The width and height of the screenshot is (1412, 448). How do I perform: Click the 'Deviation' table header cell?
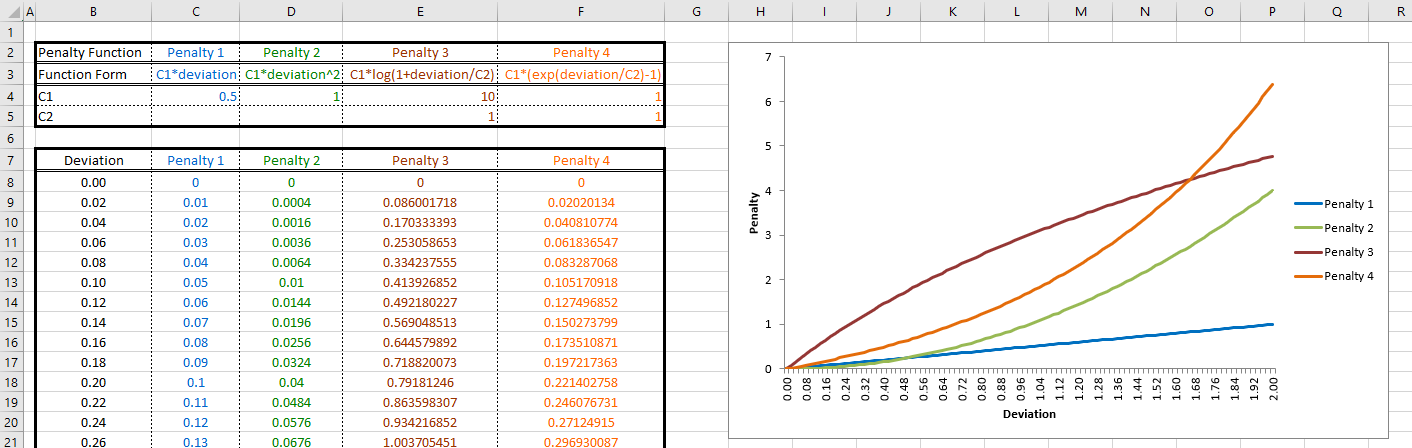(93, 160)
